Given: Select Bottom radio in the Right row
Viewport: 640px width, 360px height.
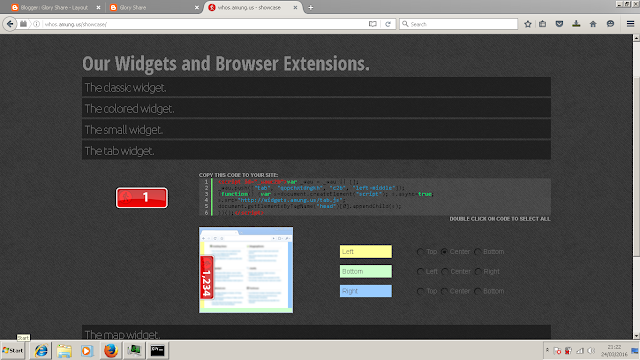Looking at the screenshot, I should (x=478, y=291).
